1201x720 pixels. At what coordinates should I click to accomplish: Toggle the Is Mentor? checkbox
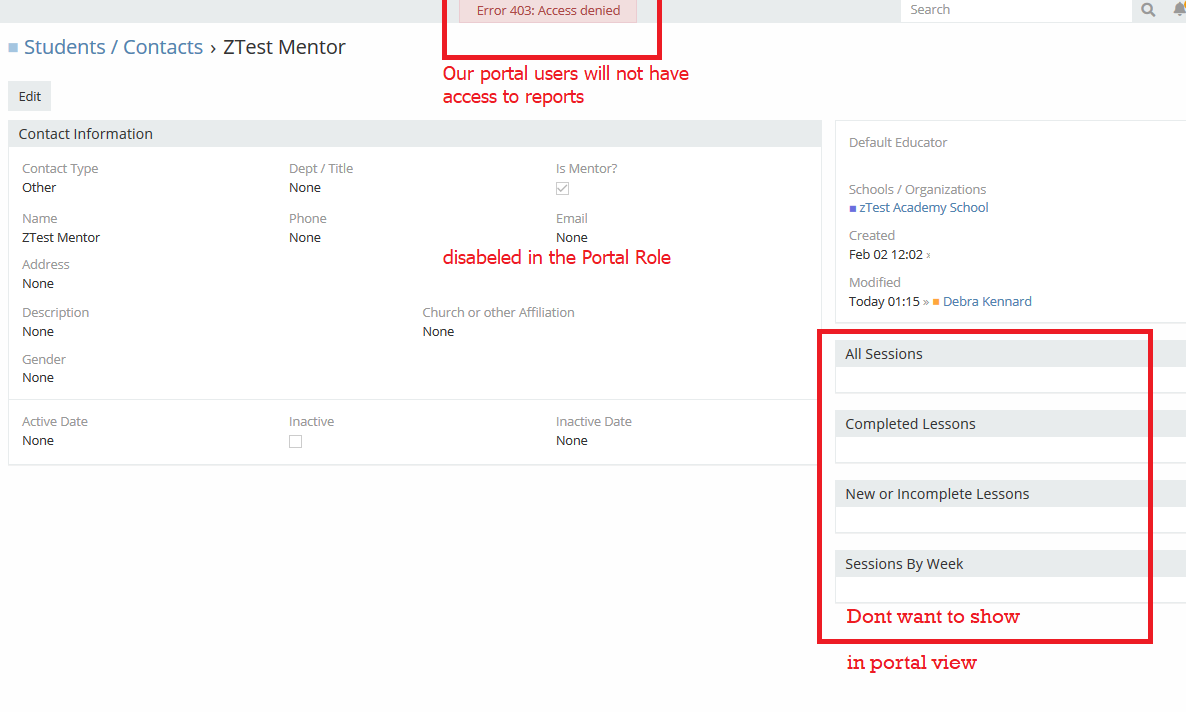[x=562, y=188]
